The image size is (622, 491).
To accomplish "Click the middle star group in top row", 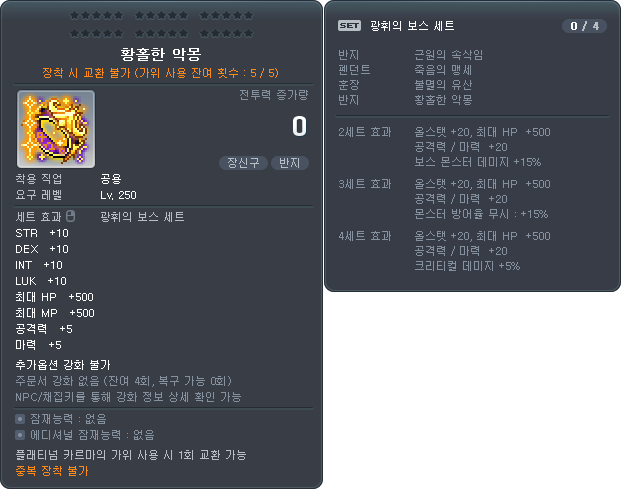I will [161, 15].
